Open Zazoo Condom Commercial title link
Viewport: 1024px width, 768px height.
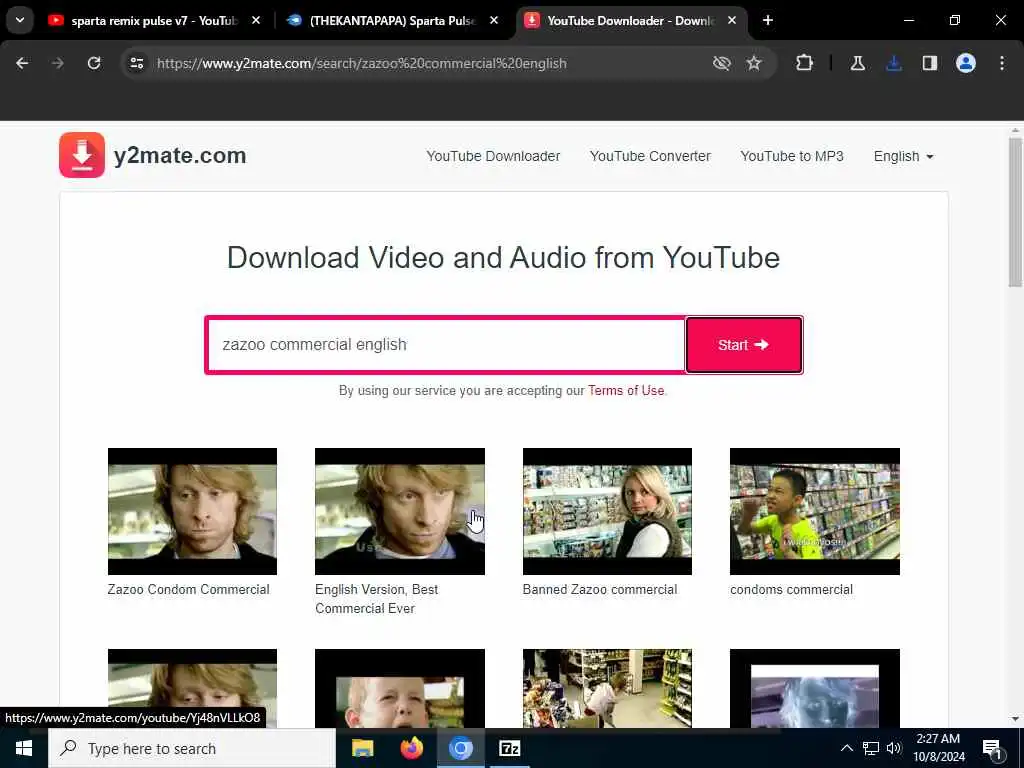pyautogui.click(x=188, y=590)
